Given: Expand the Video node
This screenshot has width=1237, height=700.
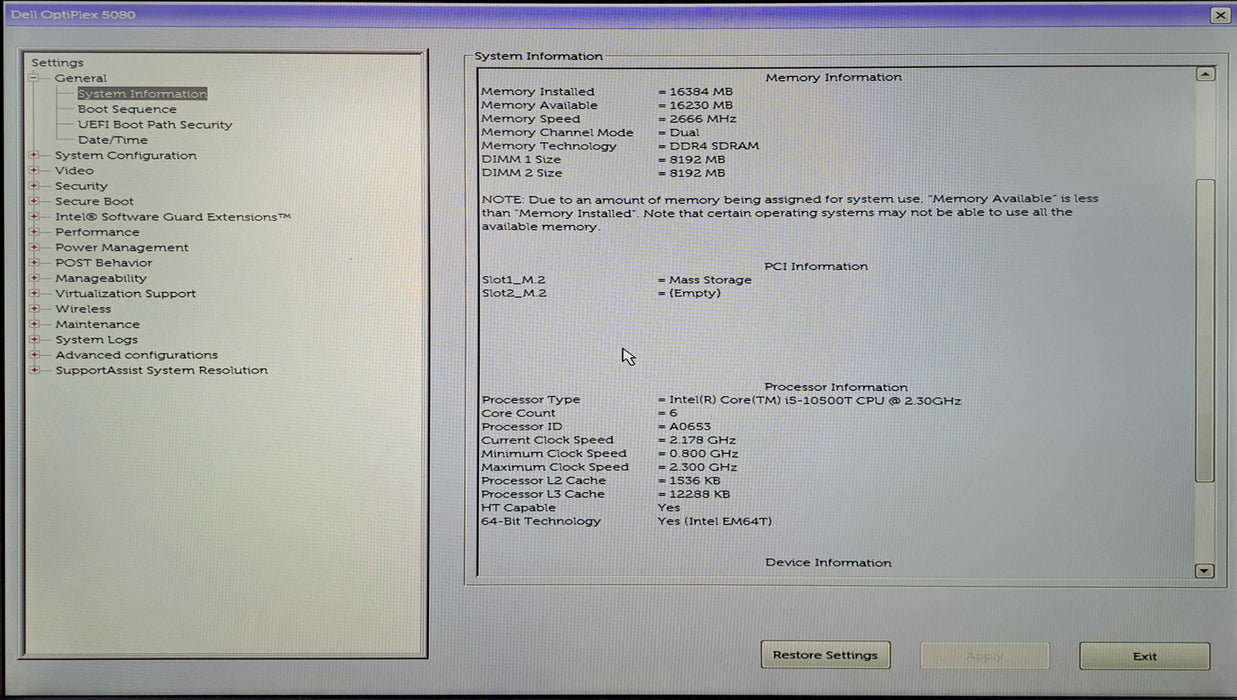Looking at the screenshot, I should (34, 171).
